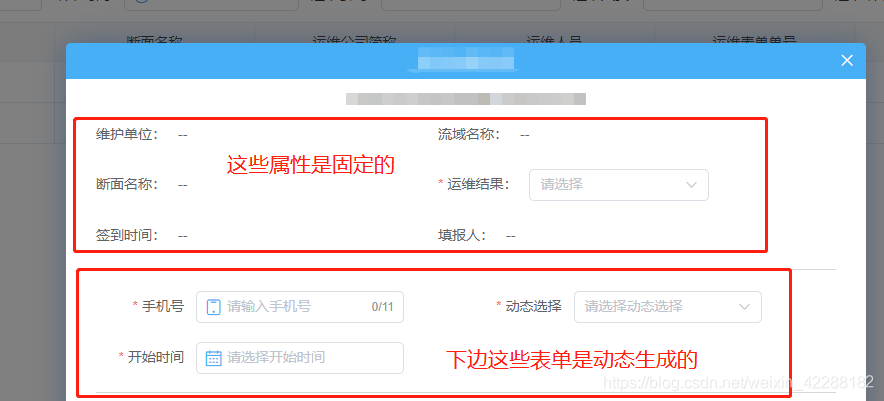The width and height of the screenshot is (884, 401).
Task: Select the 填报人 label text
Action: coord(462,235)
